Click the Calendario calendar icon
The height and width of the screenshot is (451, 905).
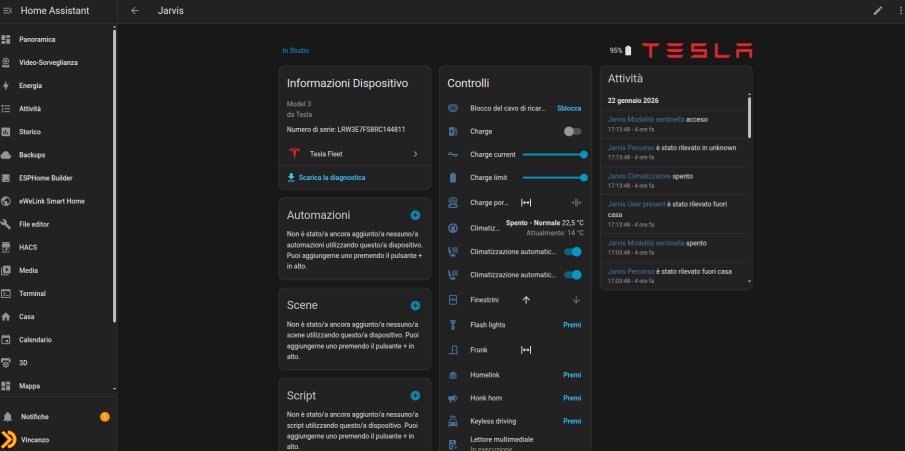[x=6, y=340]
